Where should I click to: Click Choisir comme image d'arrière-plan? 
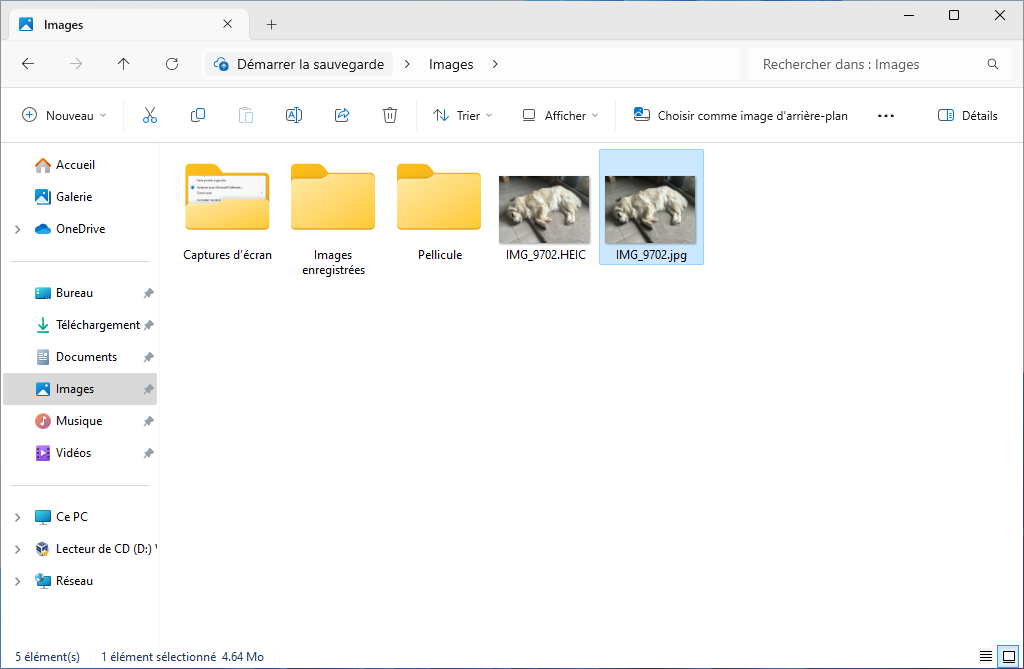coord(741,116)
